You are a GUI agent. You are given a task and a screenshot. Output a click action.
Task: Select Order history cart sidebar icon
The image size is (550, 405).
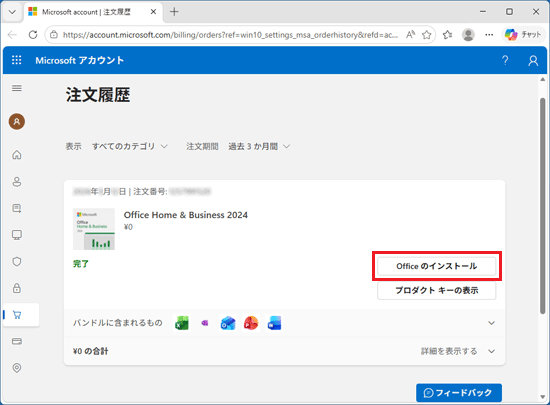[x=17, y=315]
